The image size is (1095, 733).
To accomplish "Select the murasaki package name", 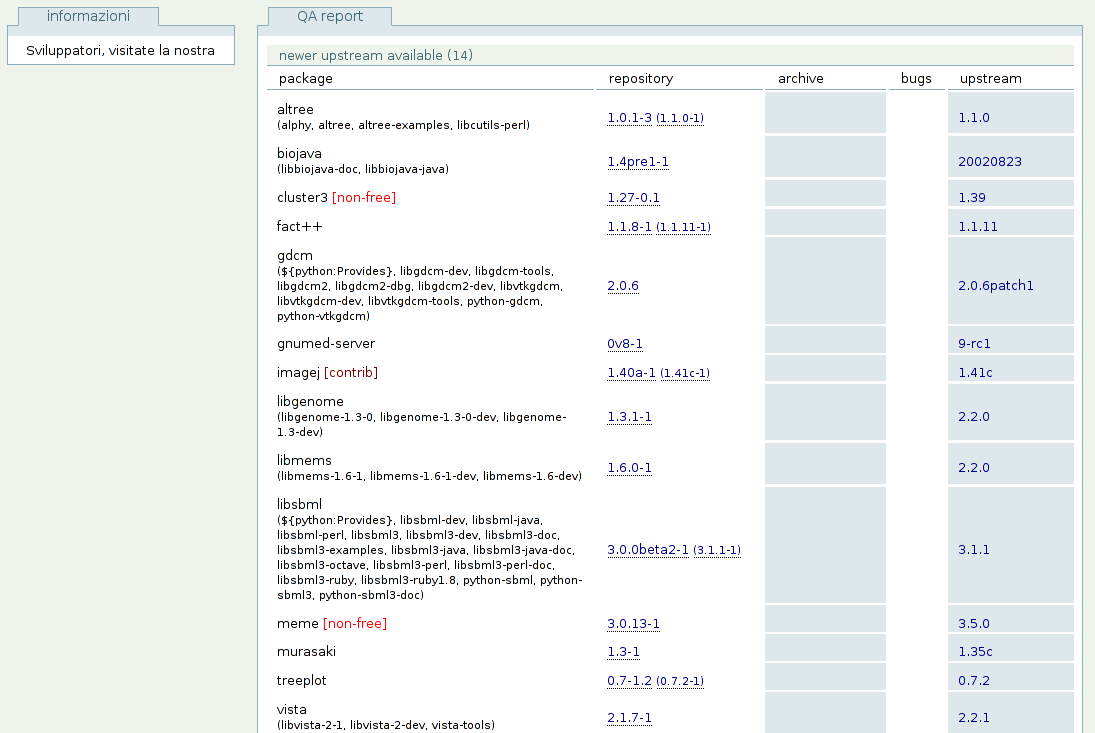I will tap(306, 651).
